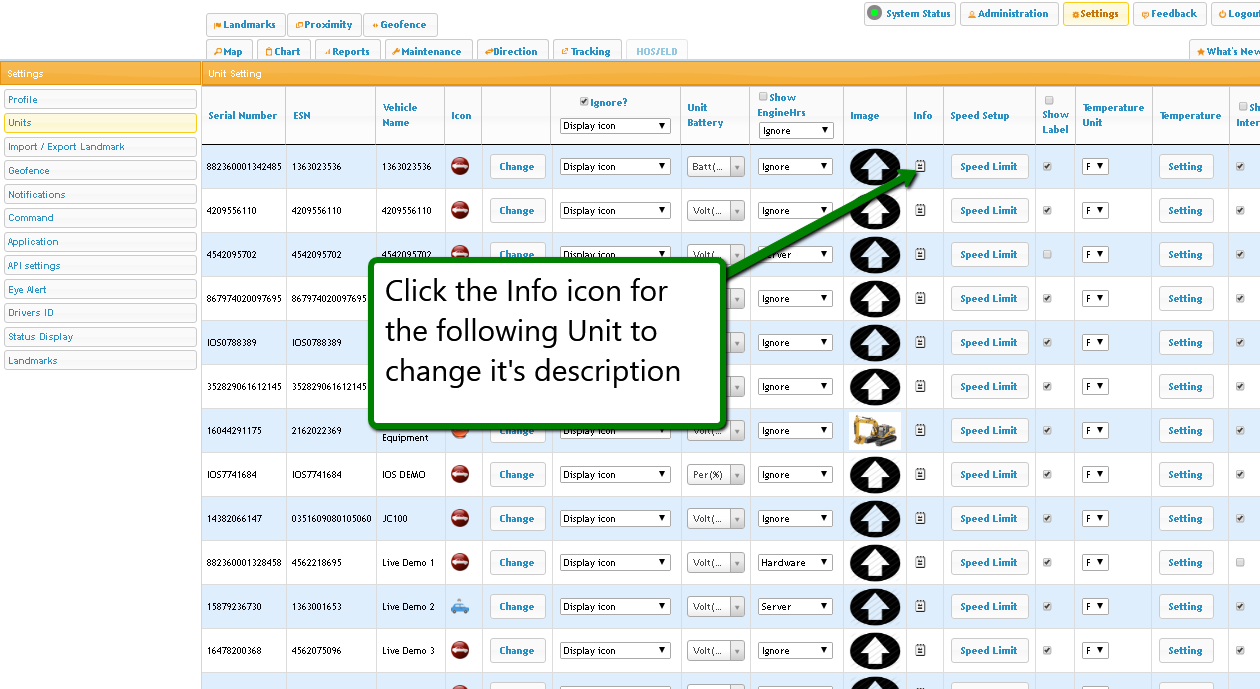Check the Show EngineHrs header checkbox
Image resolution: width=1260 pixels, height=689 pixels.
[x=763, y=97]
